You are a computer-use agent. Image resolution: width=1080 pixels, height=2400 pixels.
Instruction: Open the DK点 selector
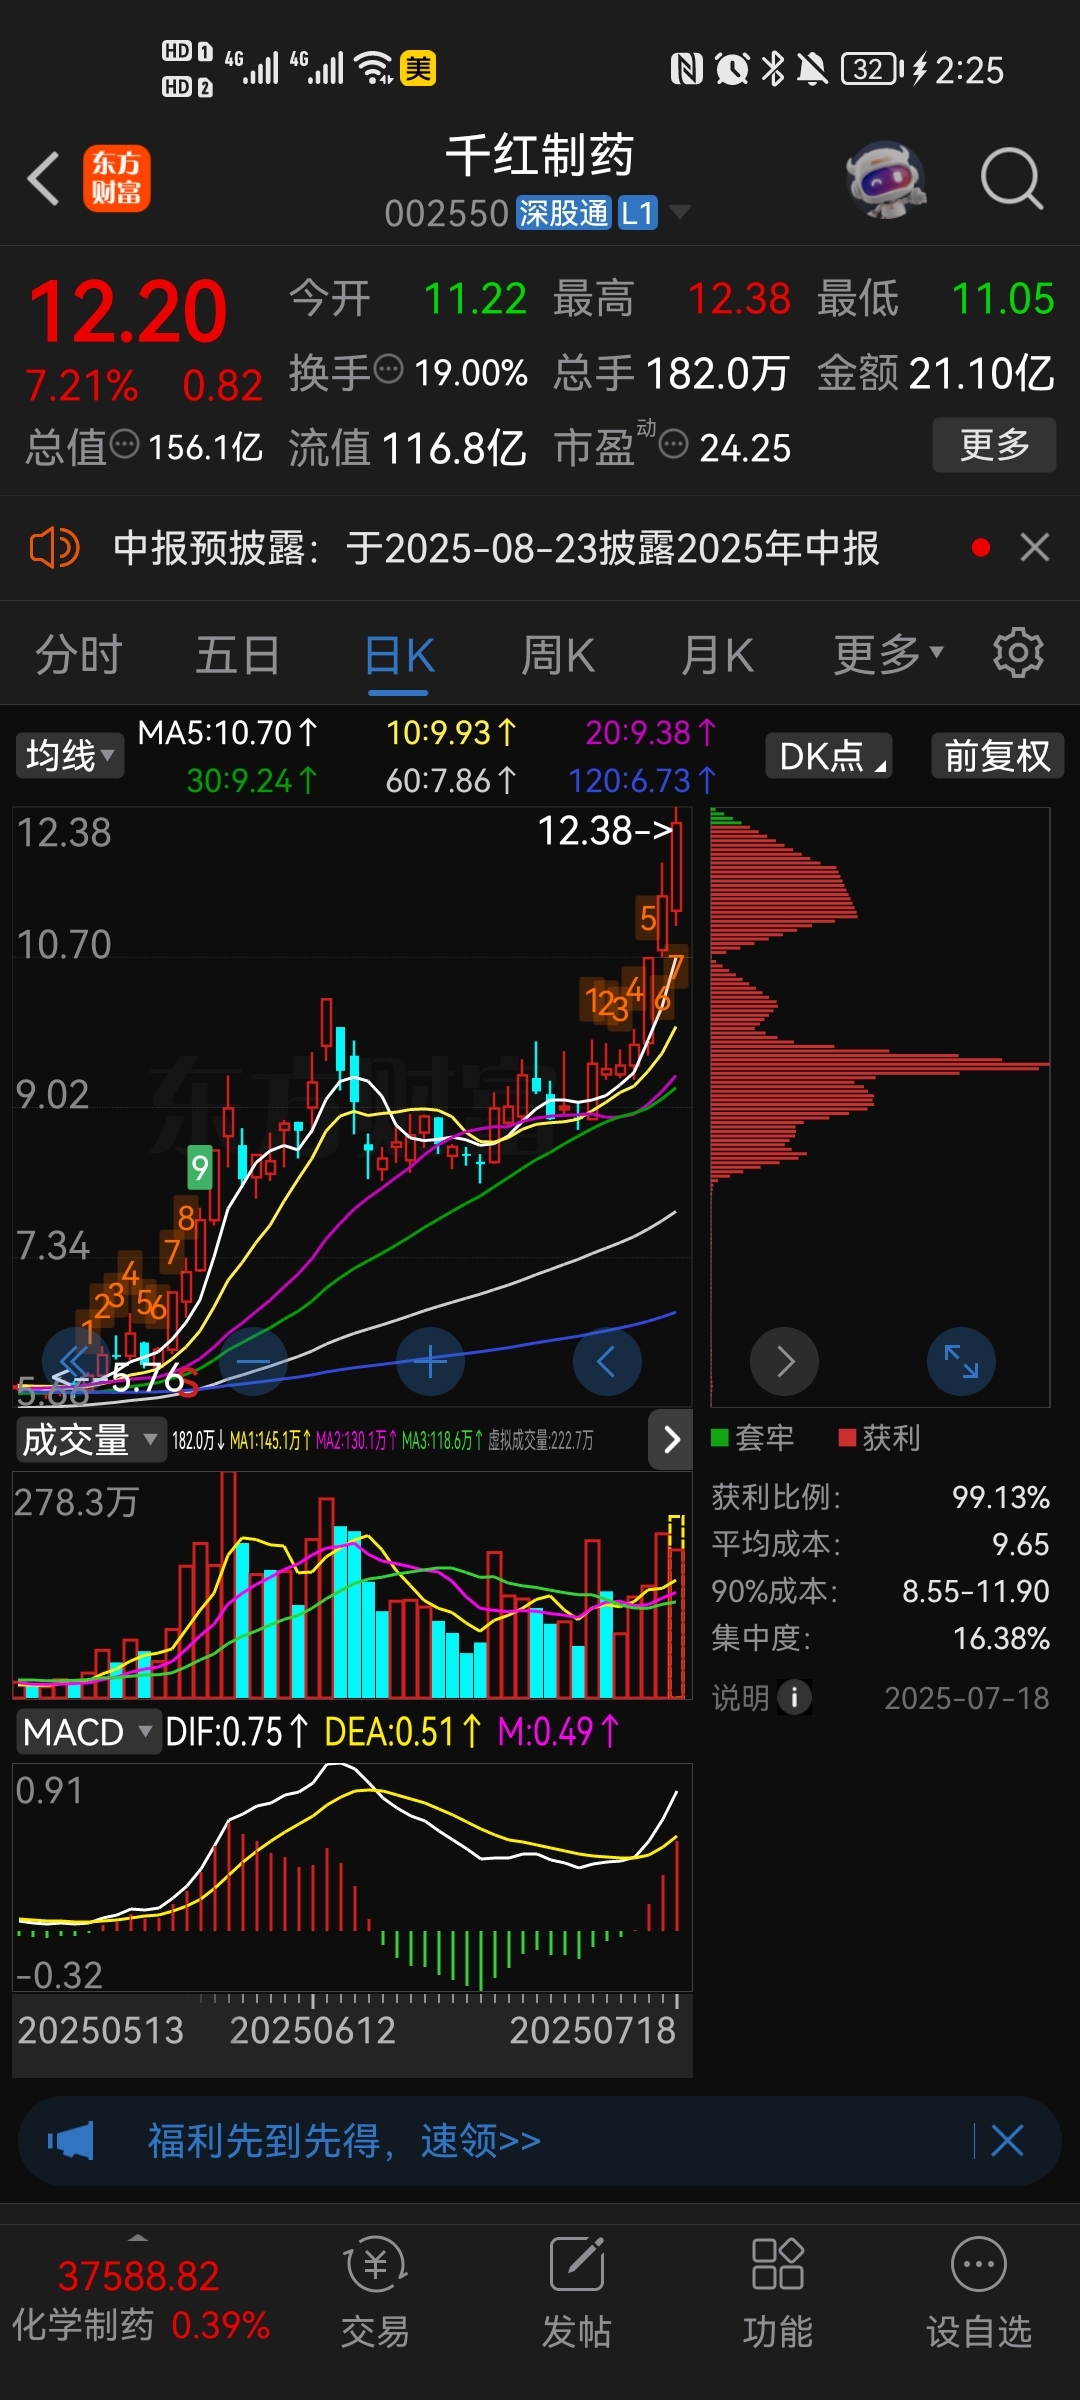pos(829,756)
